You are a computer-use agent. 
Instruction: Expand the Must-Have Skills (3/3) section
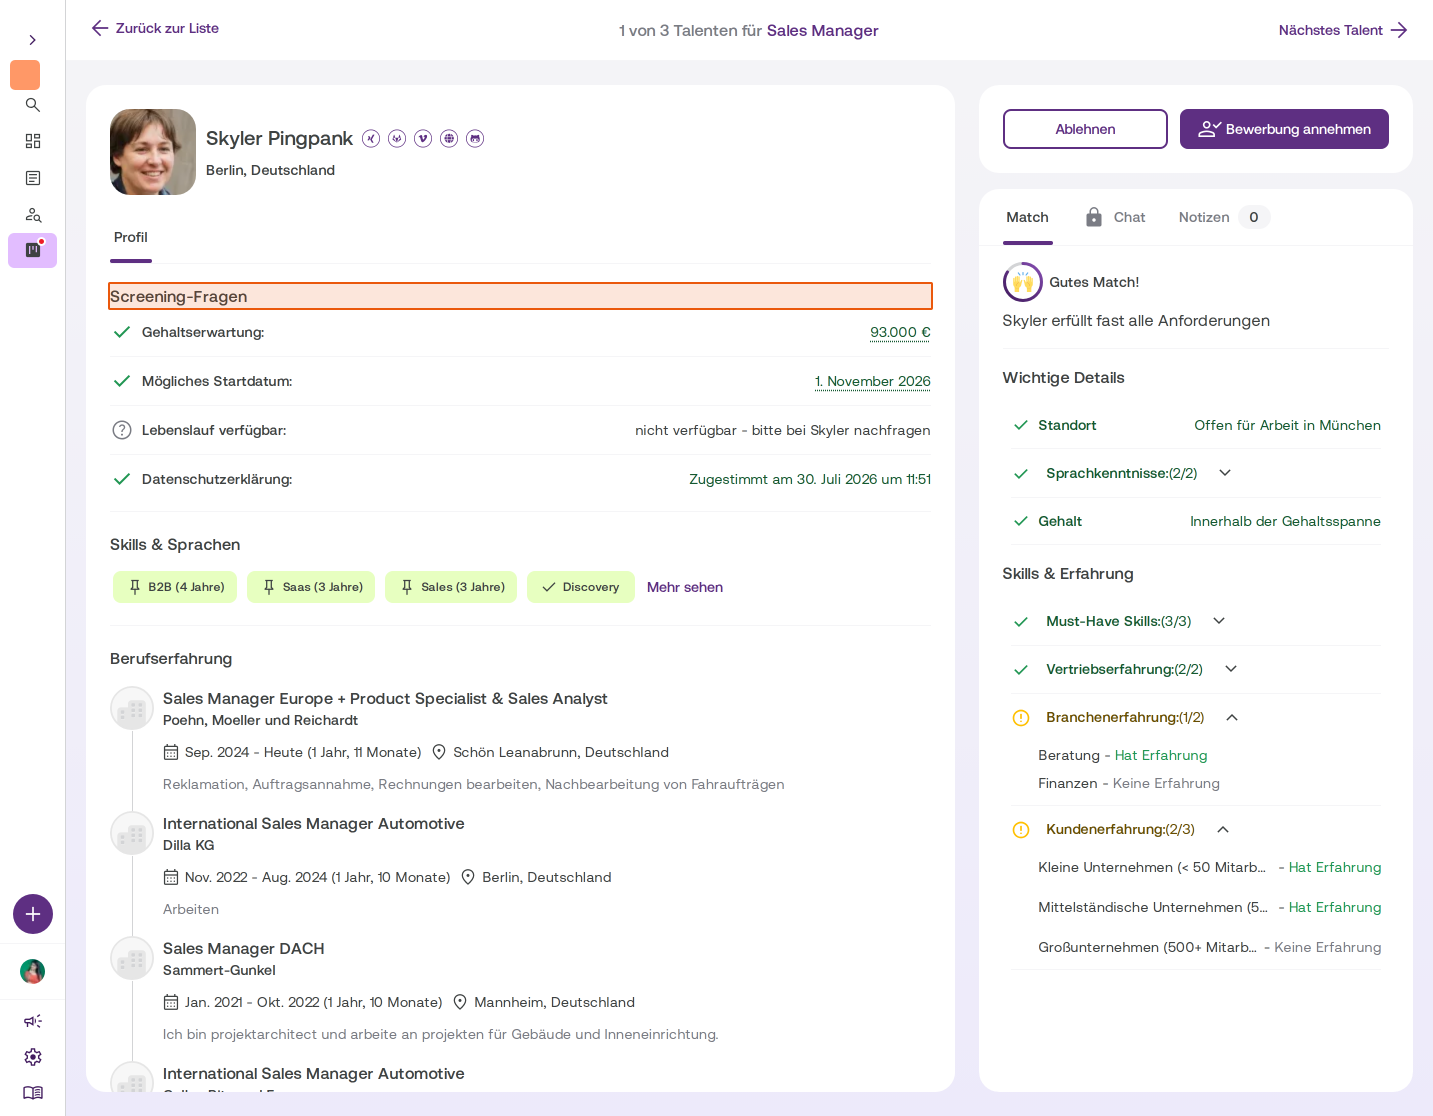click(1219, 621)
